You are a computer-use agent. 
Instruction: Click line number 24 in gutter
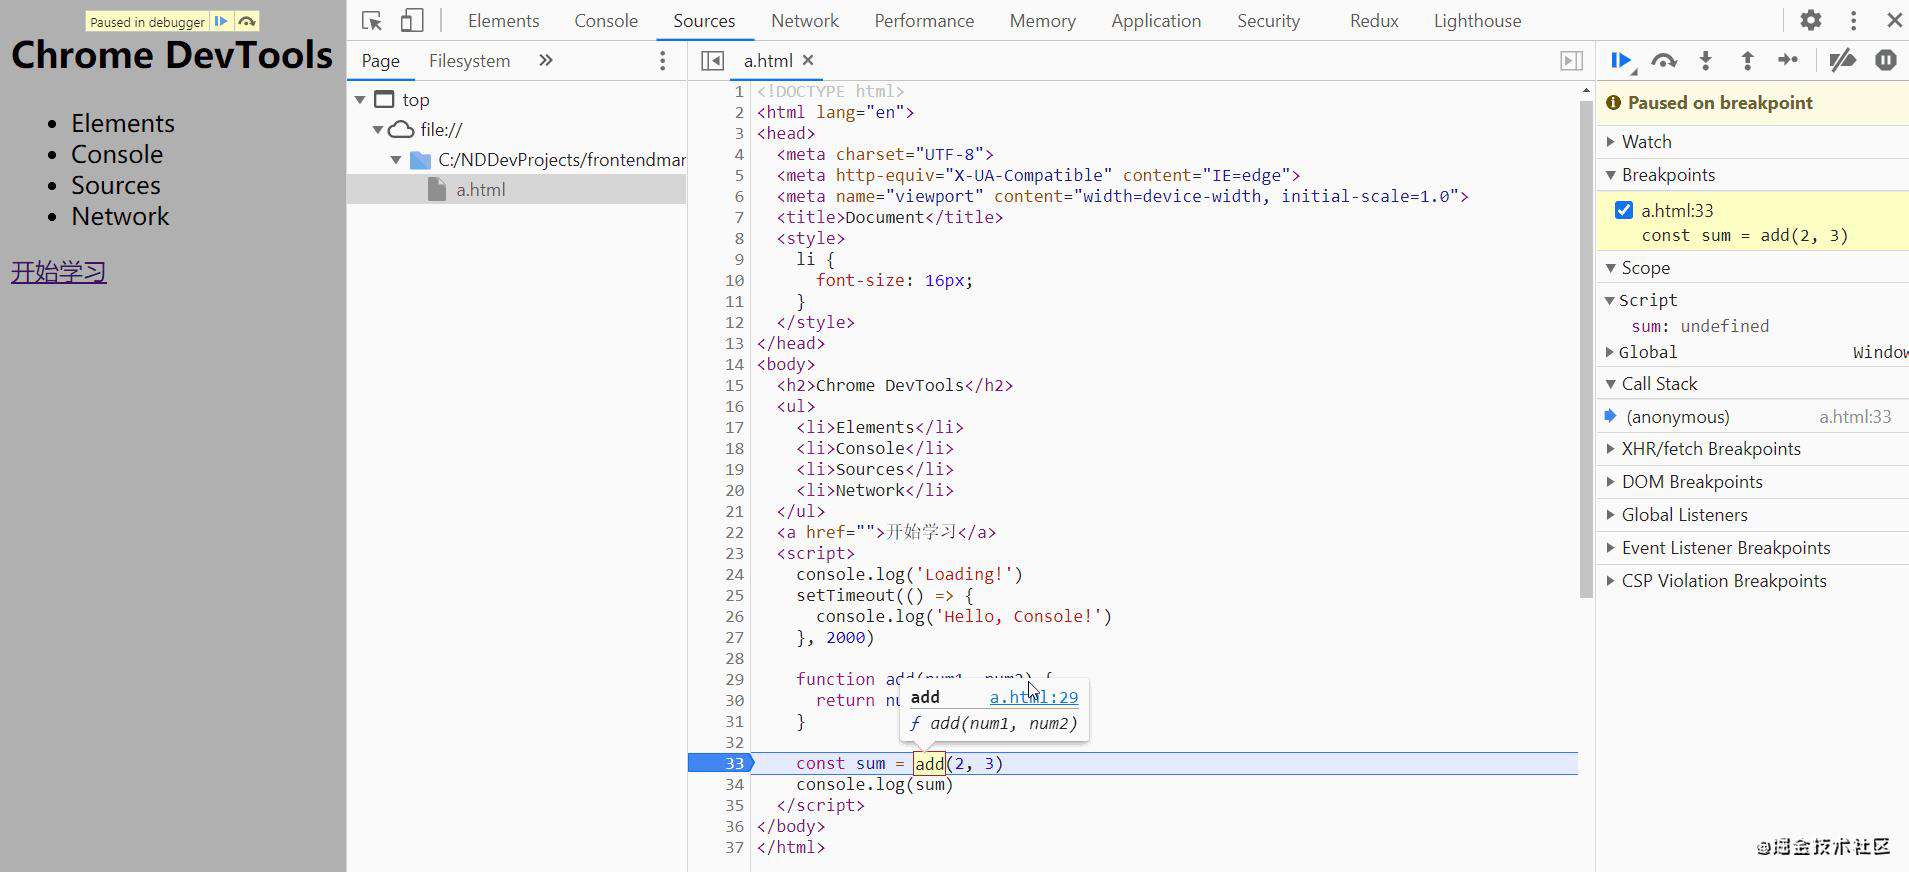(735, 574)
